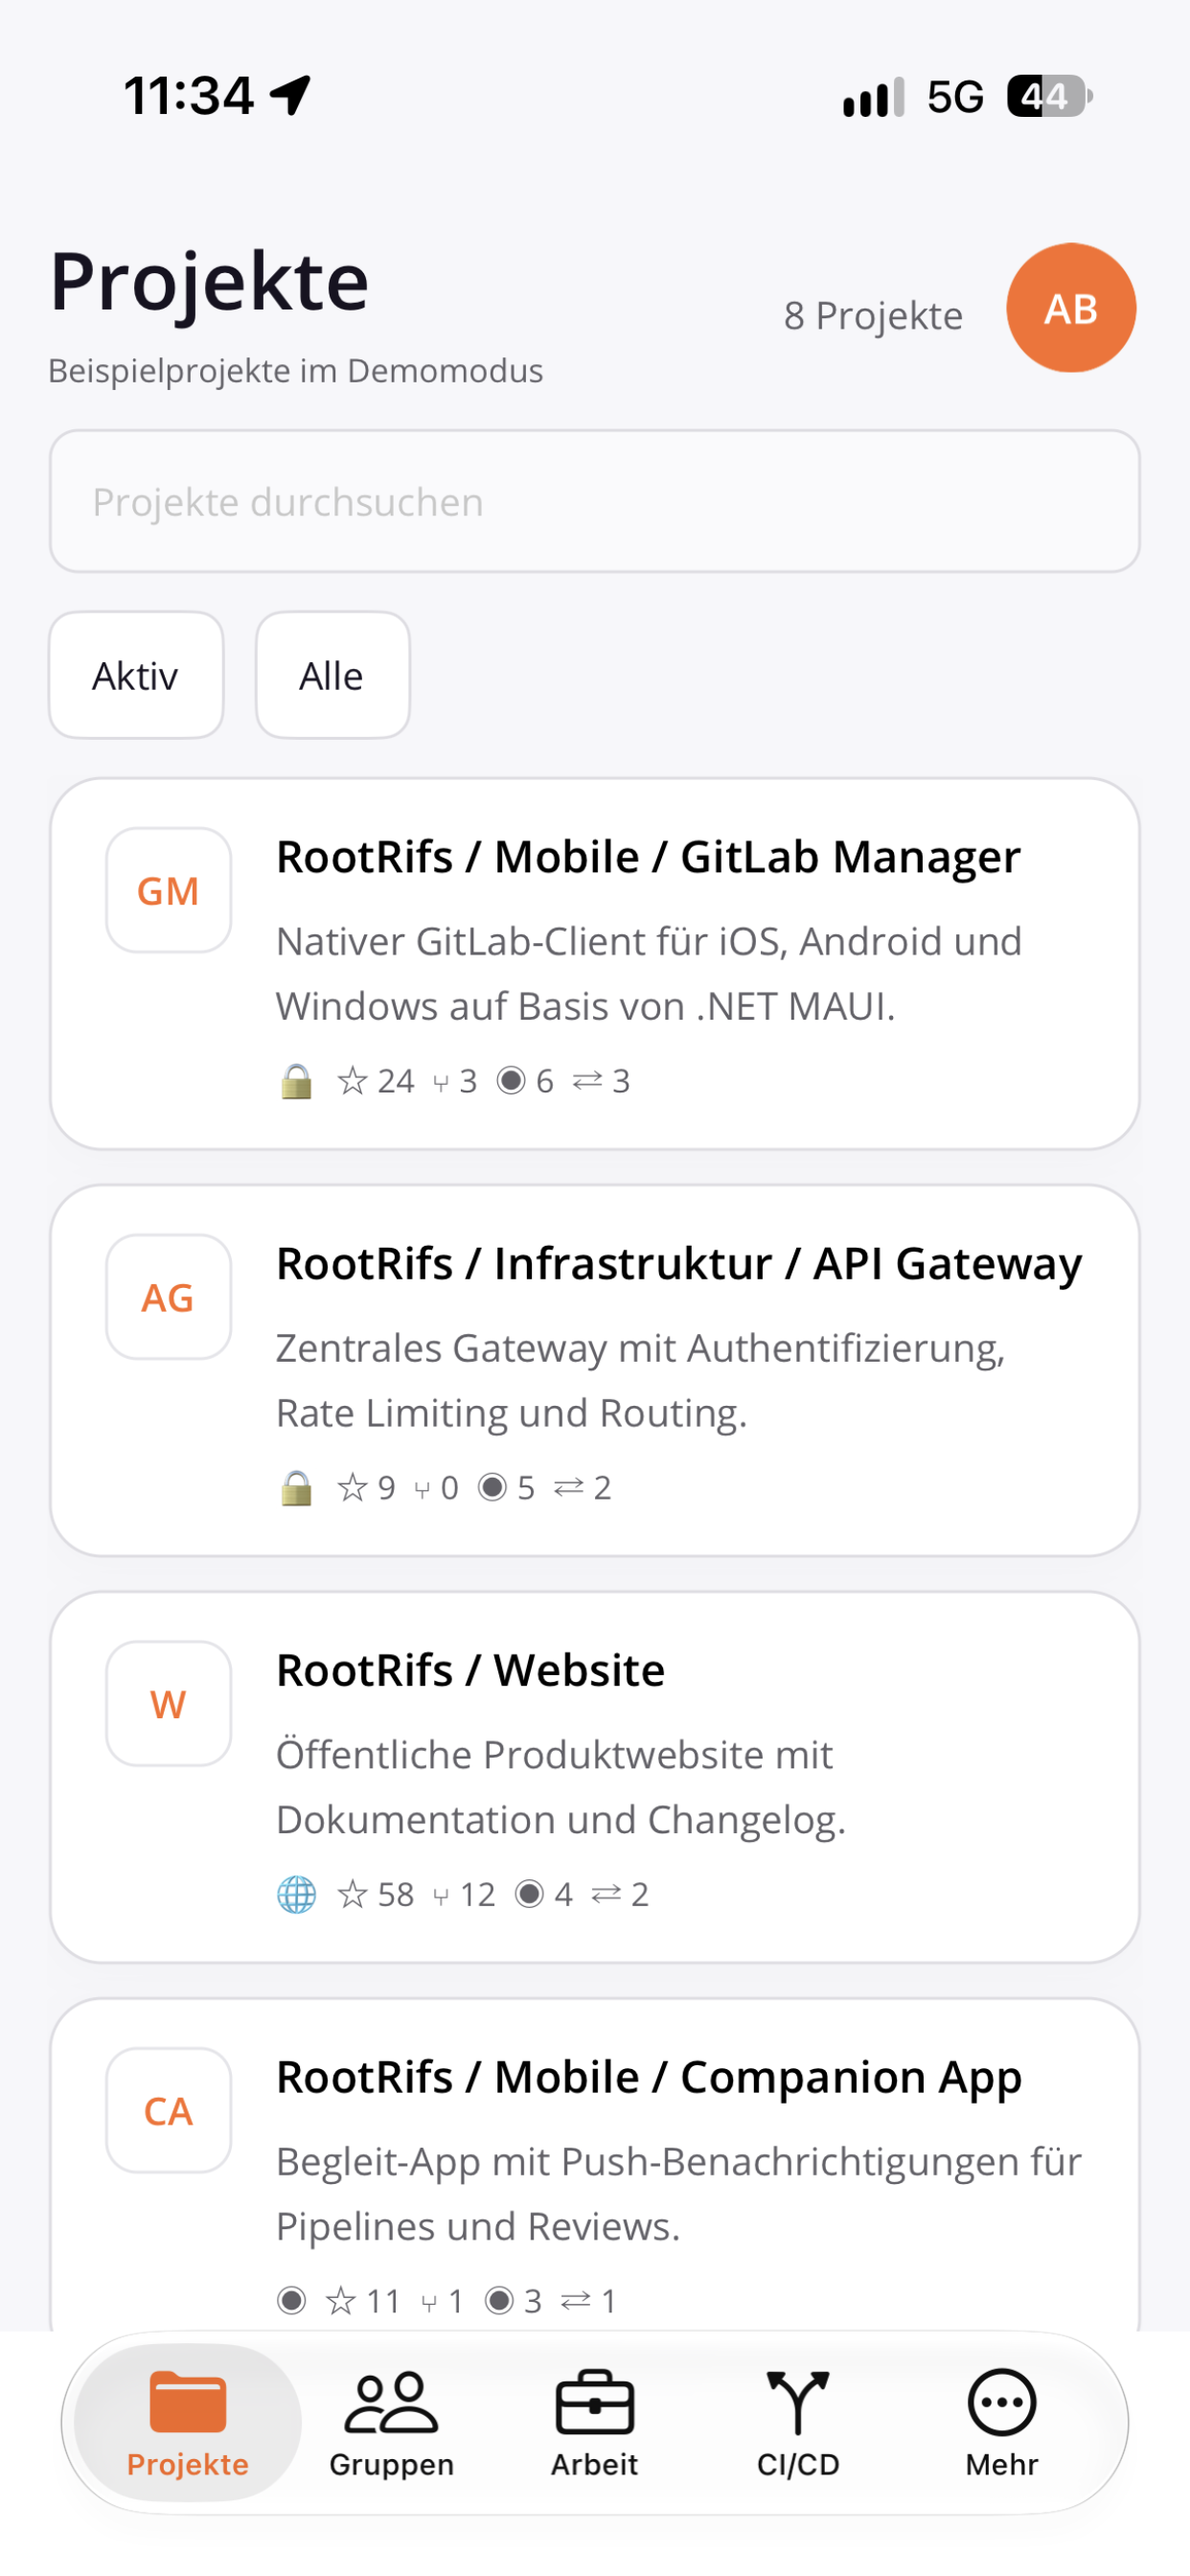Click the issues count 6 on GitLab Manager
Screen dimensions: 1190x2576
(x=526, y=1081)
